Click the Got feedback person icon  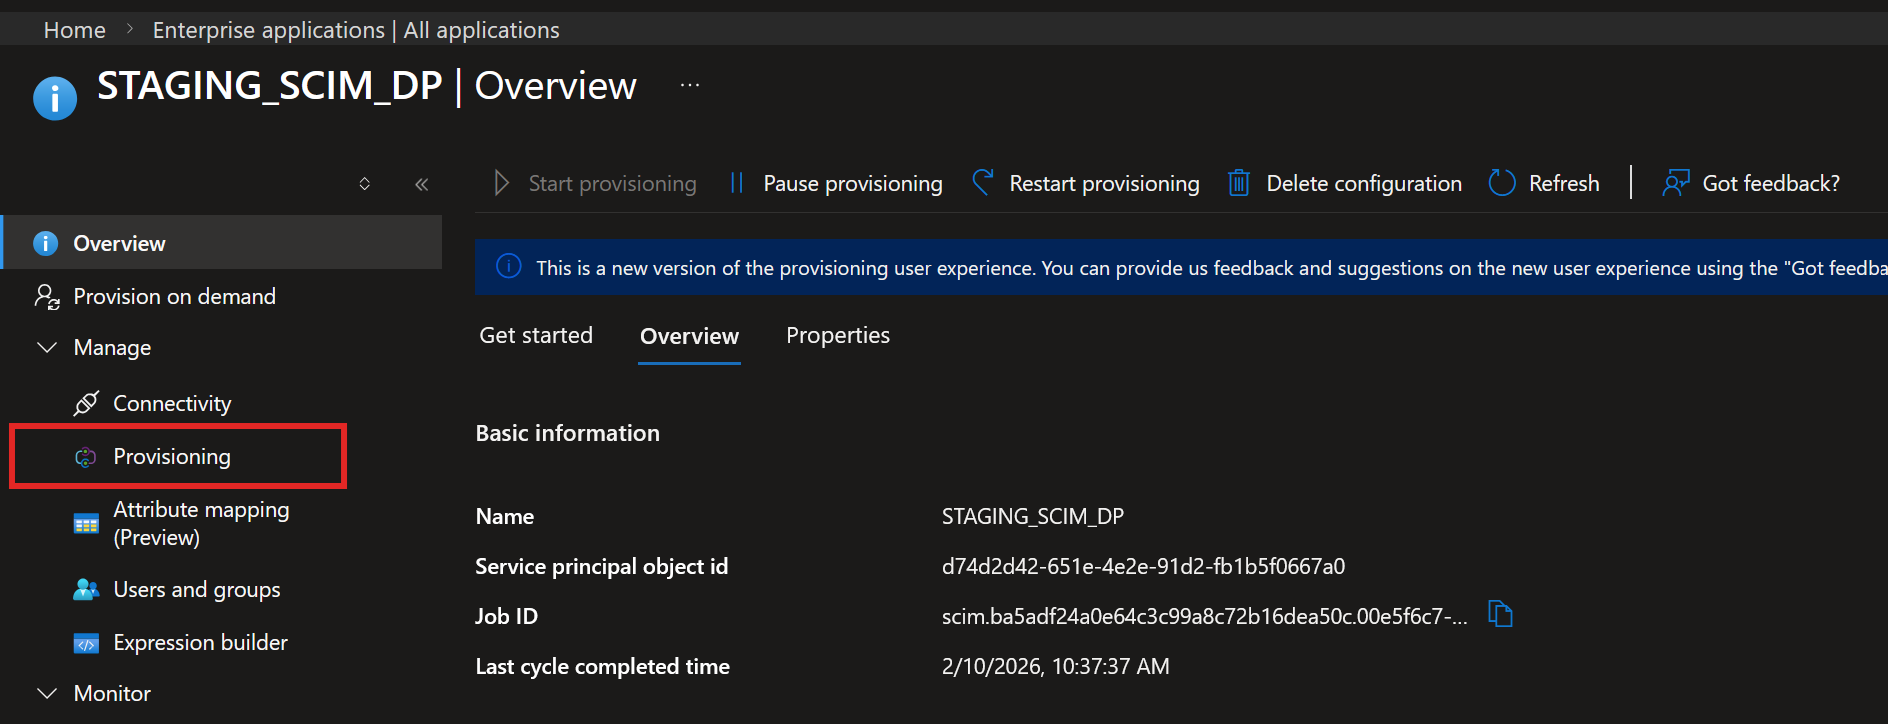click(x=1676, y=182)
